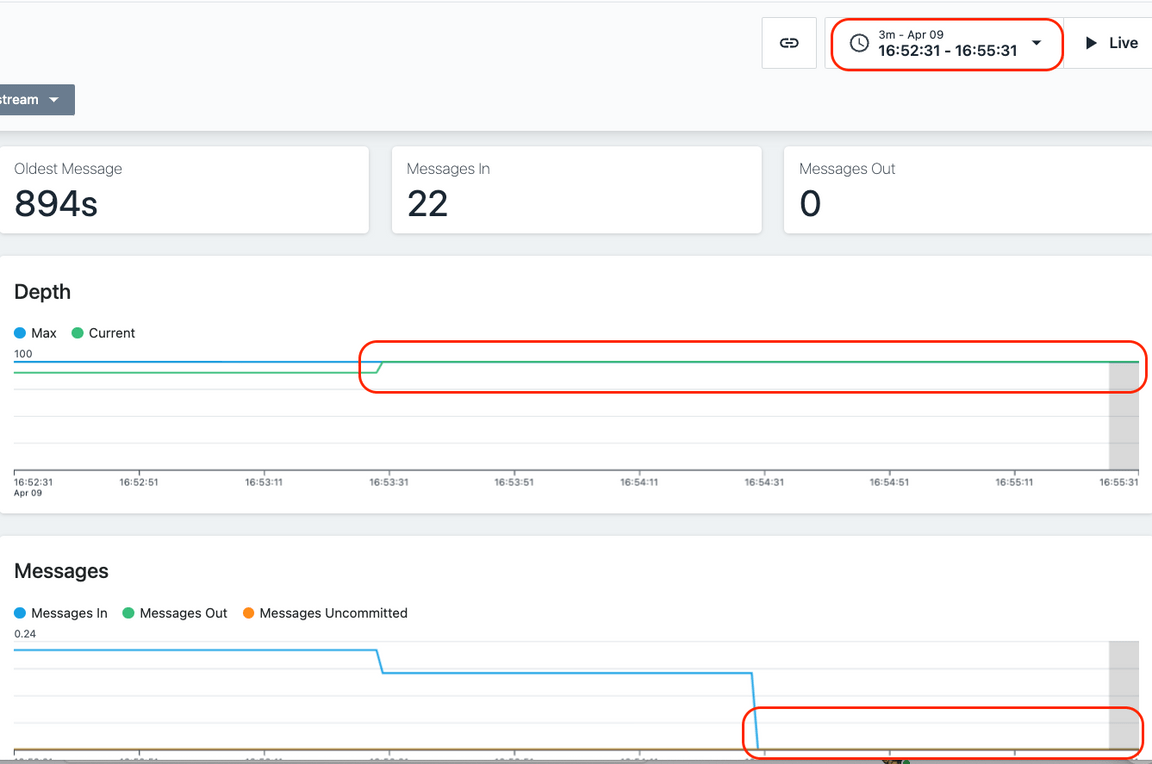1152x764 pixels.
Task: Select the Messages Out 0 card
Action: (x=968, y=190)
